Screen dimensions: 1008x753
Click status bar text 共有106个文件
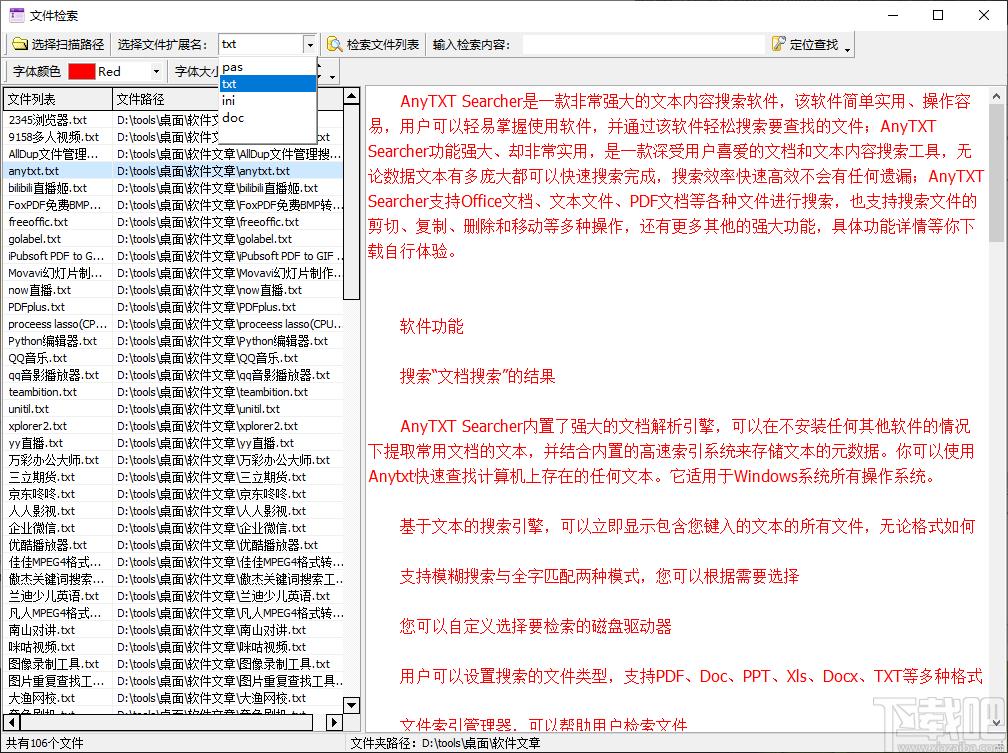[44, 743]
